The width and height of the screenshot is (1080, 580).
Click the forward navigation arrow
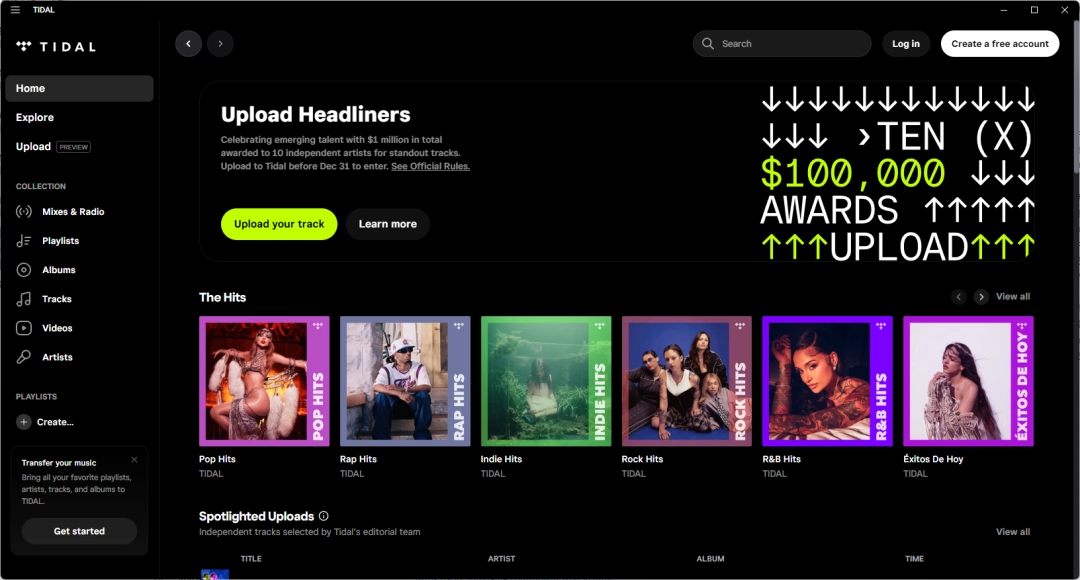(220, 43)
